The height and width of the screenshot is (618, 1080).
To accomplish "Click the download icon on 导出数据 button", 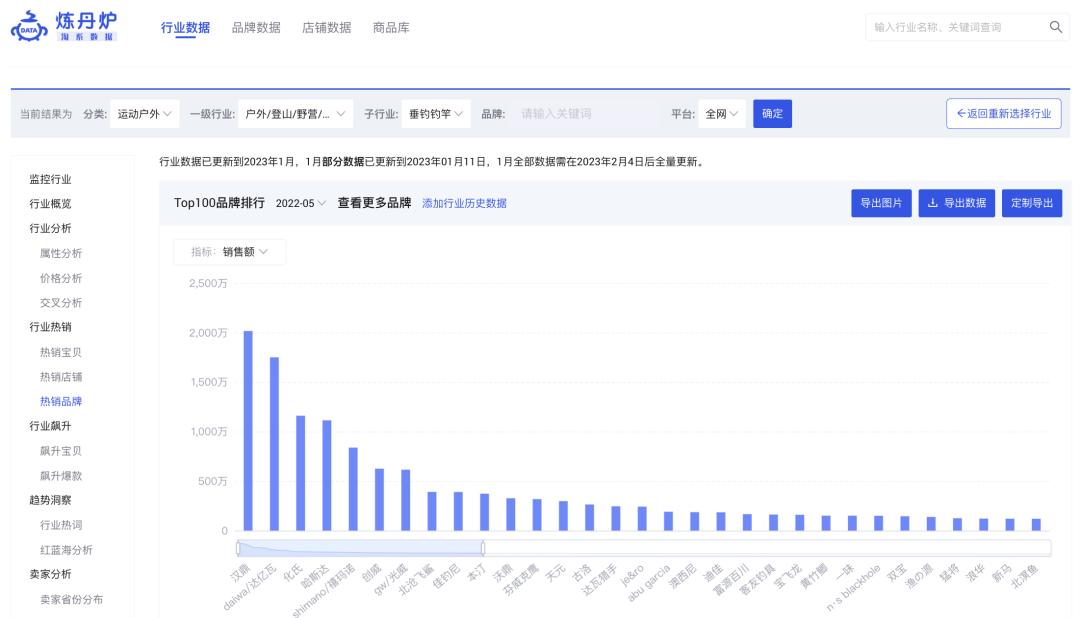I will [930, 203].
